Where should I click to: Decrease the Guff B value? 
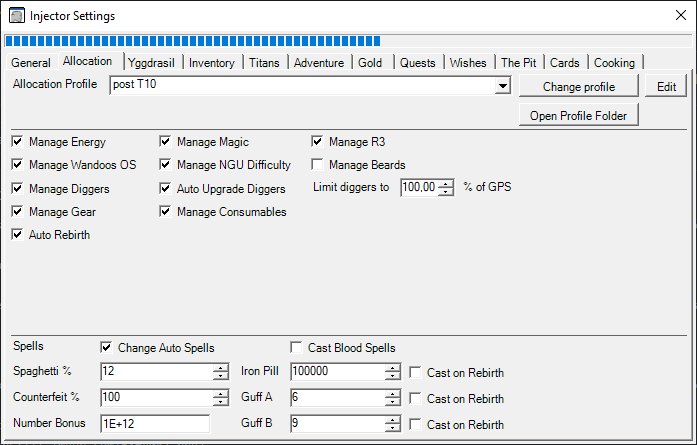pyautogui.click(x=393, y=428)
